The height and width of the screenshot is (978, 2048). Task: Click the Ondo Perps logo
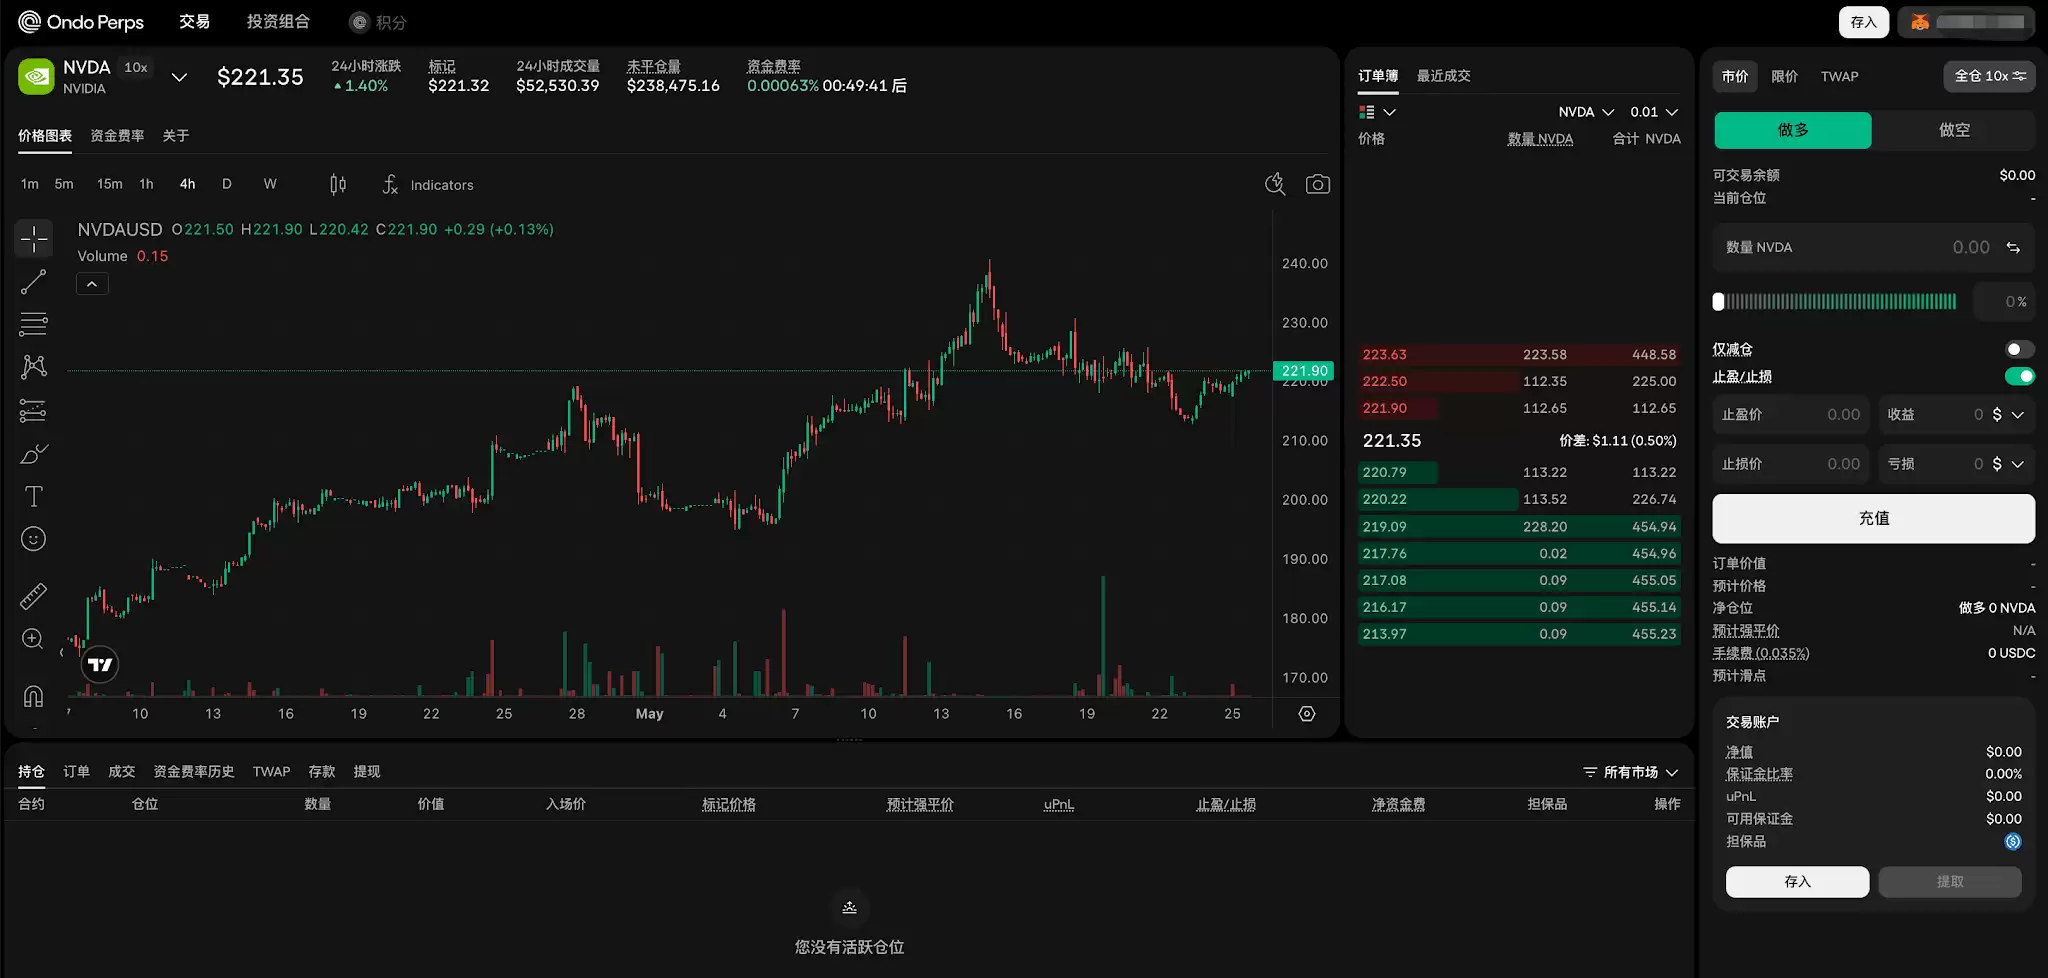coord(82,22)
